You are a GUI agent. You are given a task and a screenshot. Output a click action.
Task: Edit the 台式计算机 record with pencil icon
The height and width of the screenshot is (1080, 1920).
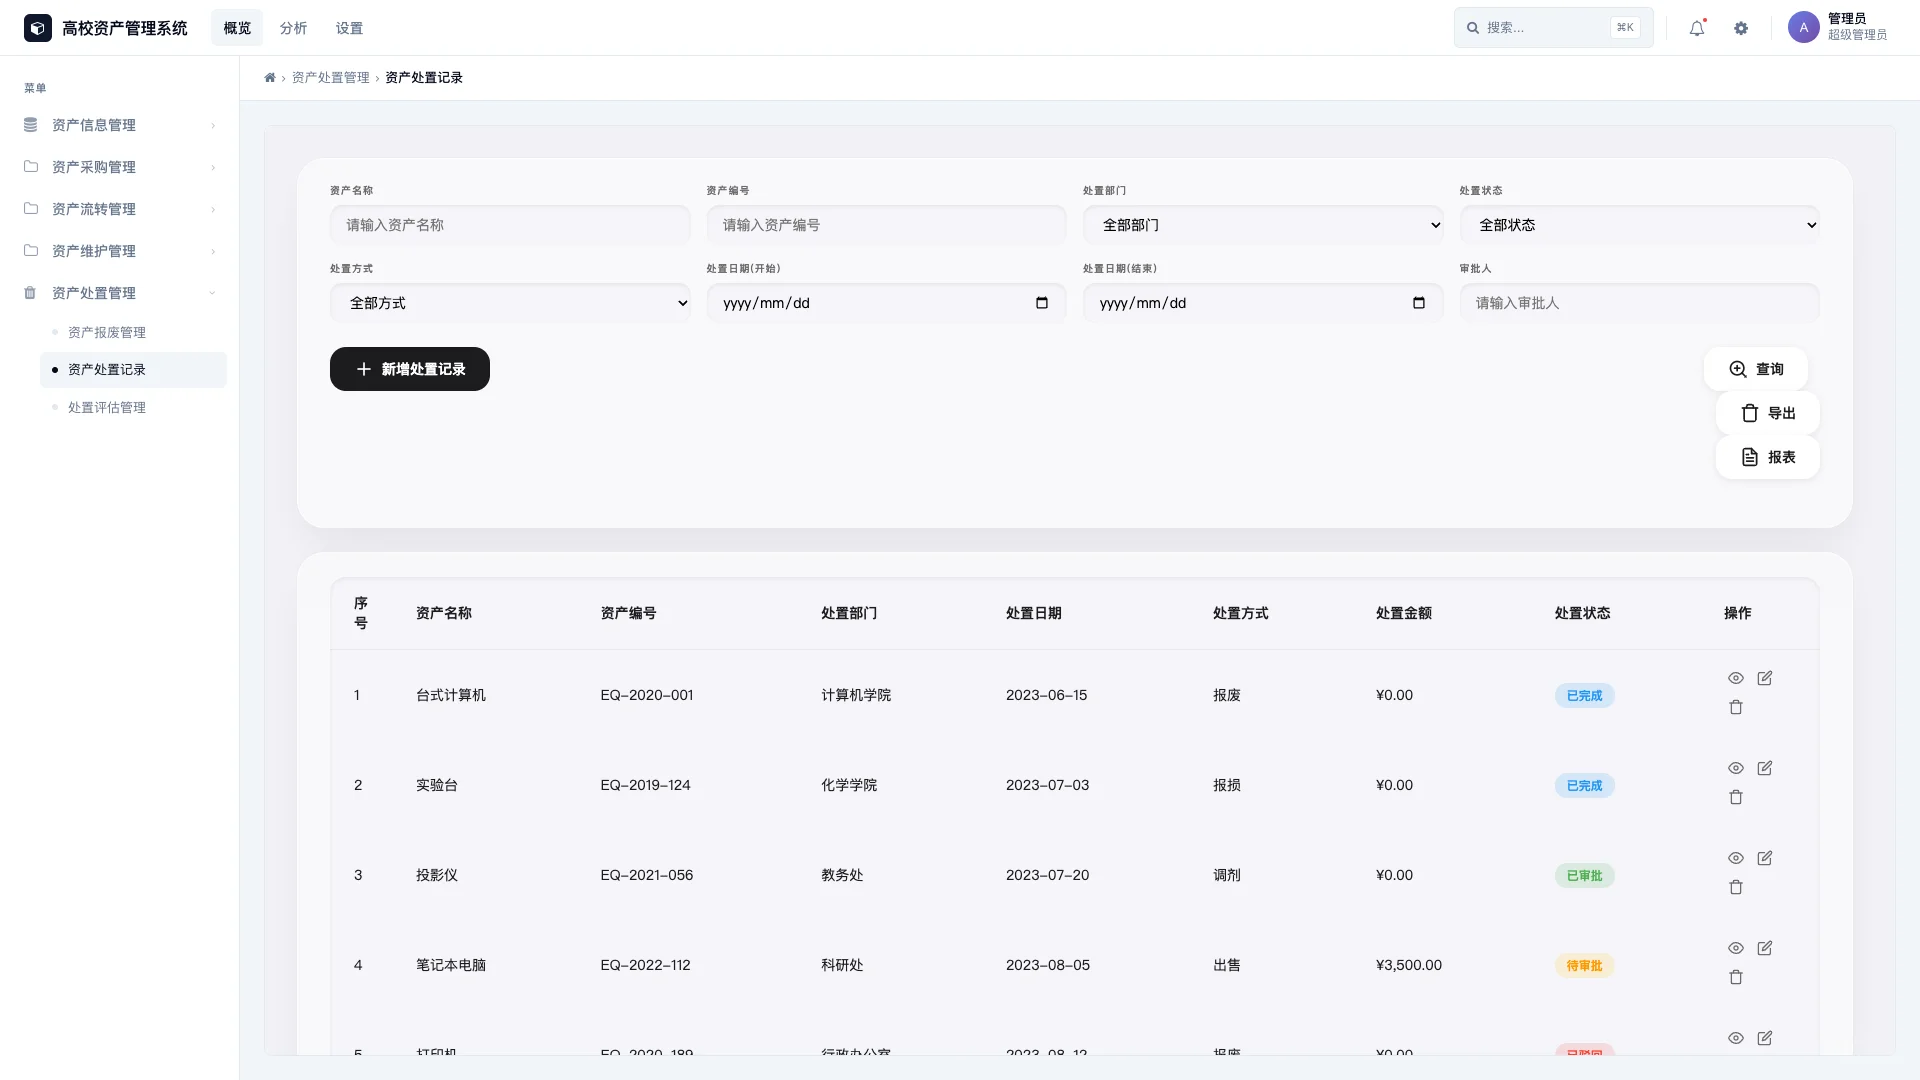click(1765, 678)
